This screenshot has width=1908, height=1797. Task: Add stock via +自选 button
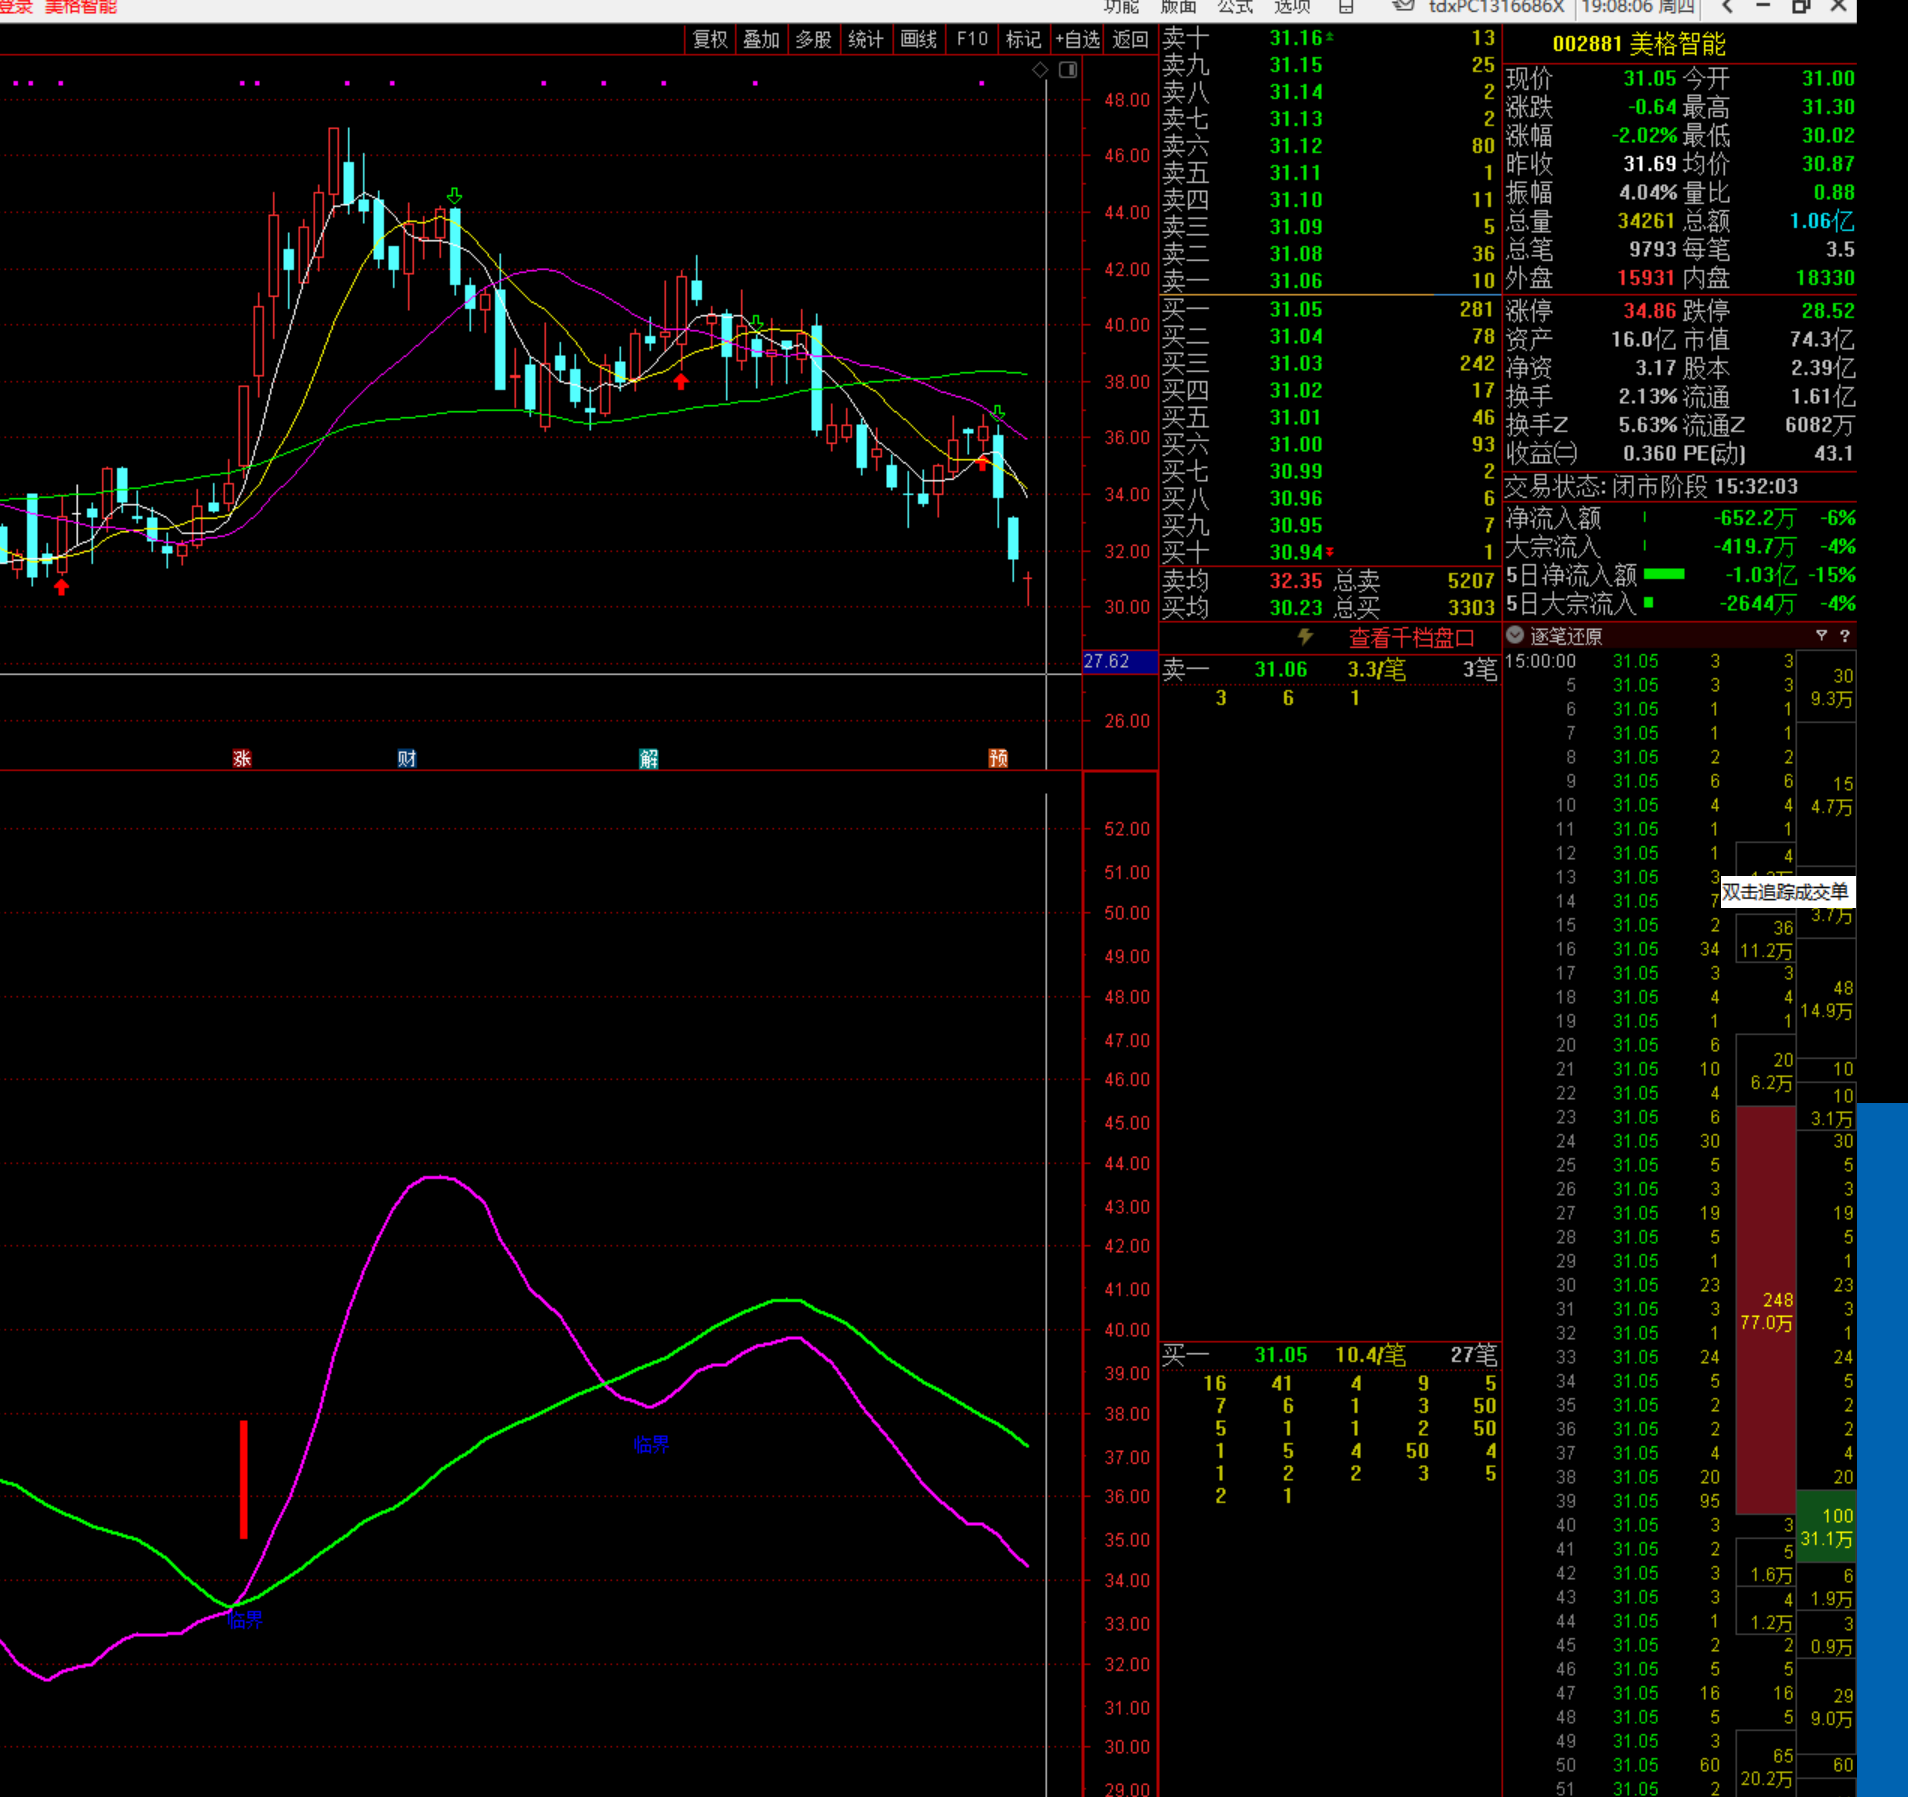(1077, 39)
